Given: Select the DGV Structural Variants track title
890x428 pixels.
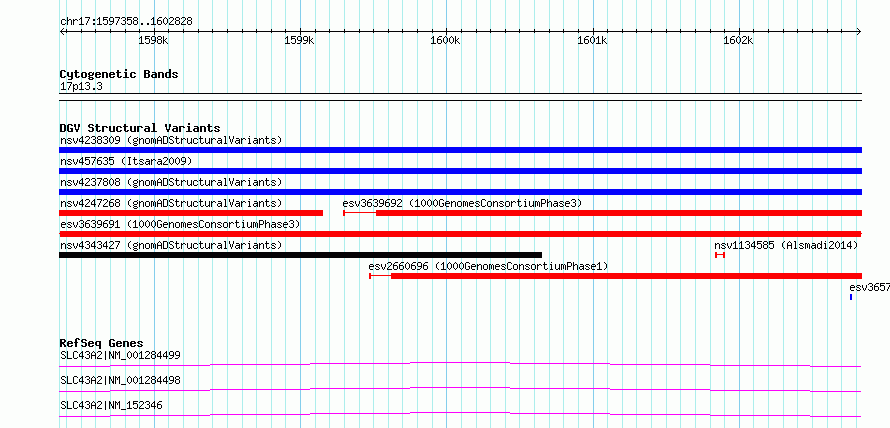Looking at the screenshot, I should tap(140, 128).
